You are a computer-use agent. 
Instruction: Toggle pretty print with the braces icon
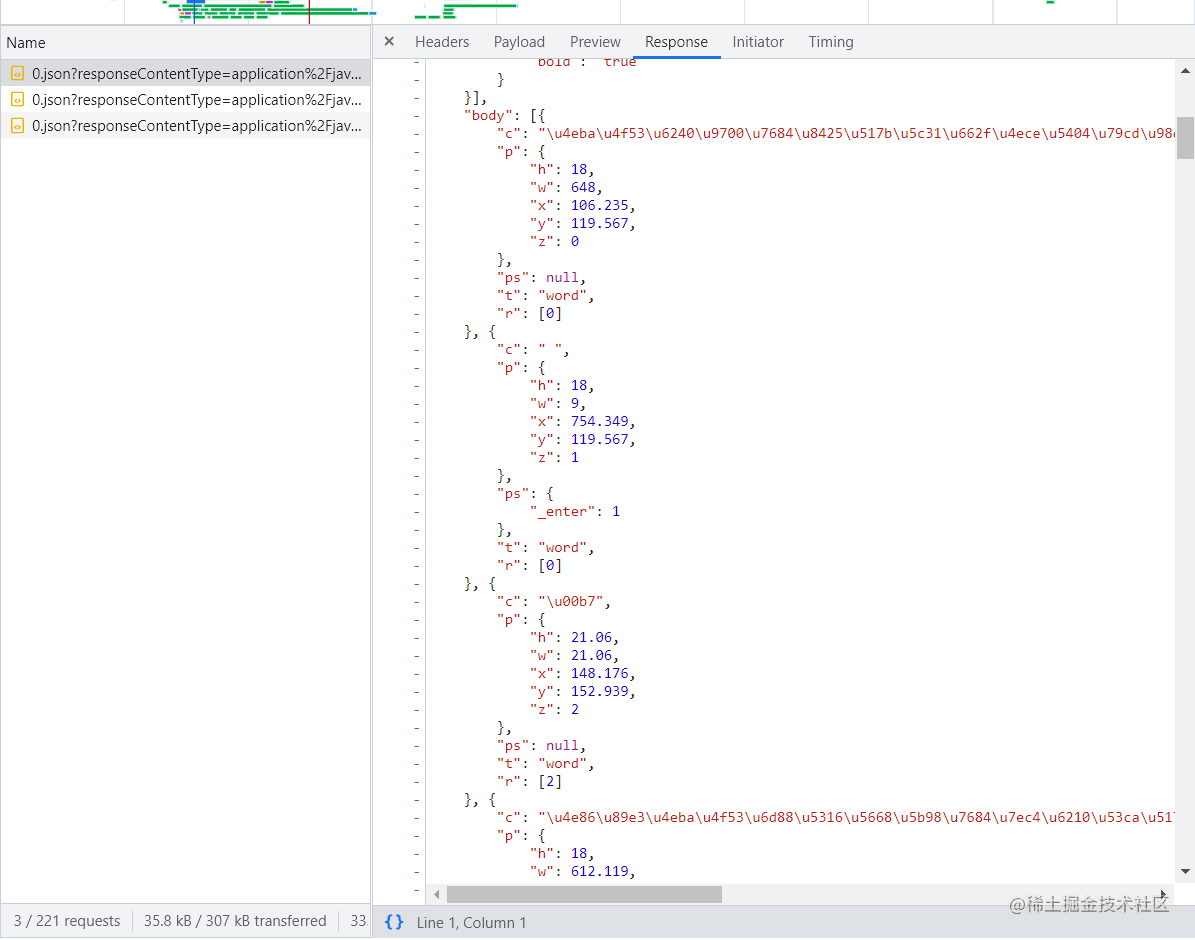point(394,922)
